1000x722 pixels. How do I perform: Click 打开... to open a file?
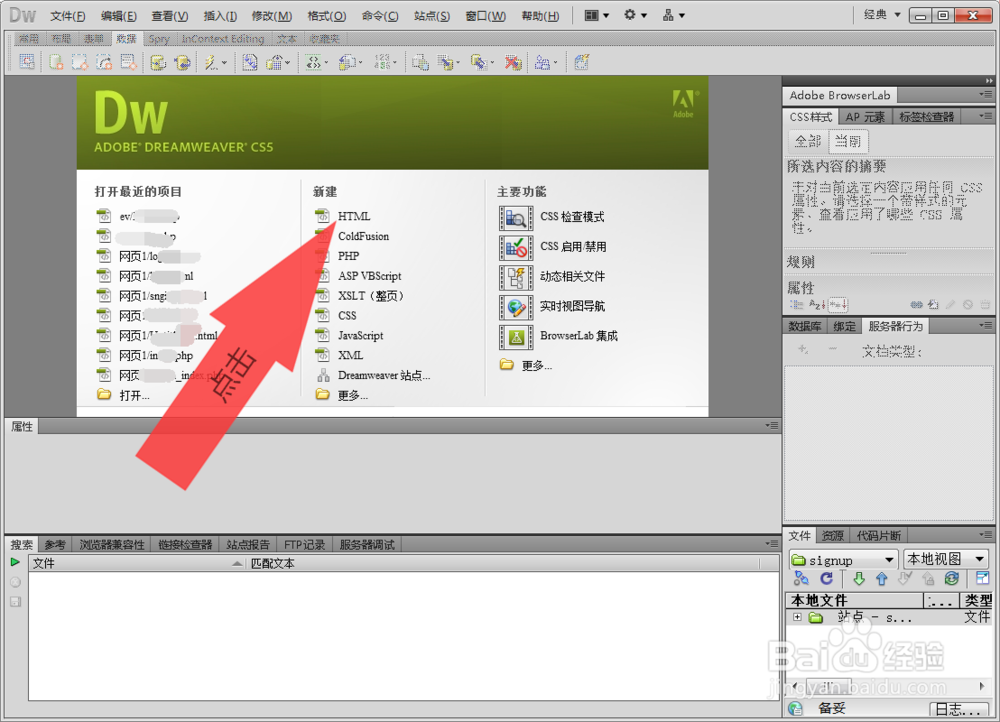[x=135, y=395]
